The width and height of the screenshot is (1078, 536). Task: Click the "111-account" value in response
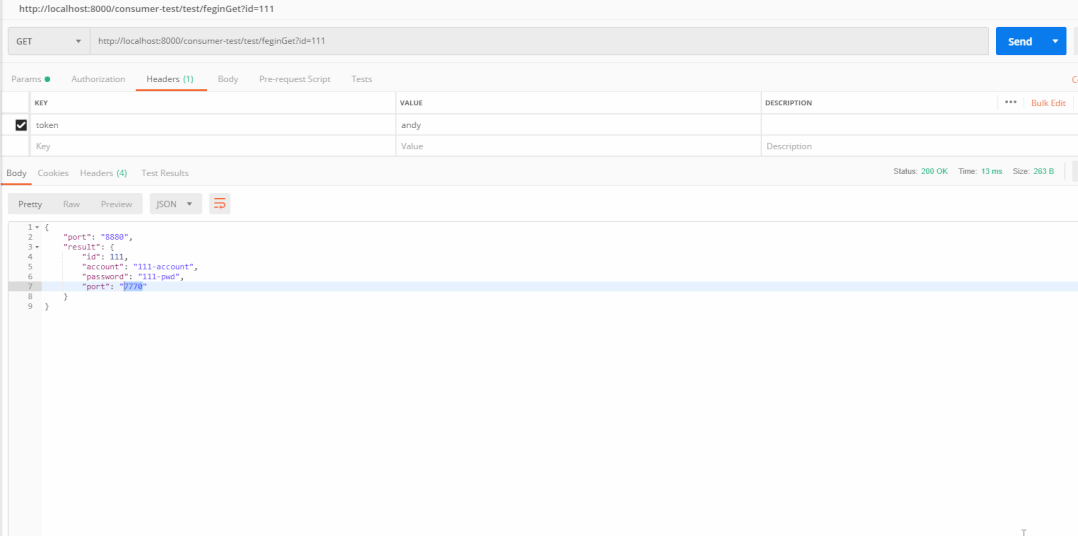(165, 267)
